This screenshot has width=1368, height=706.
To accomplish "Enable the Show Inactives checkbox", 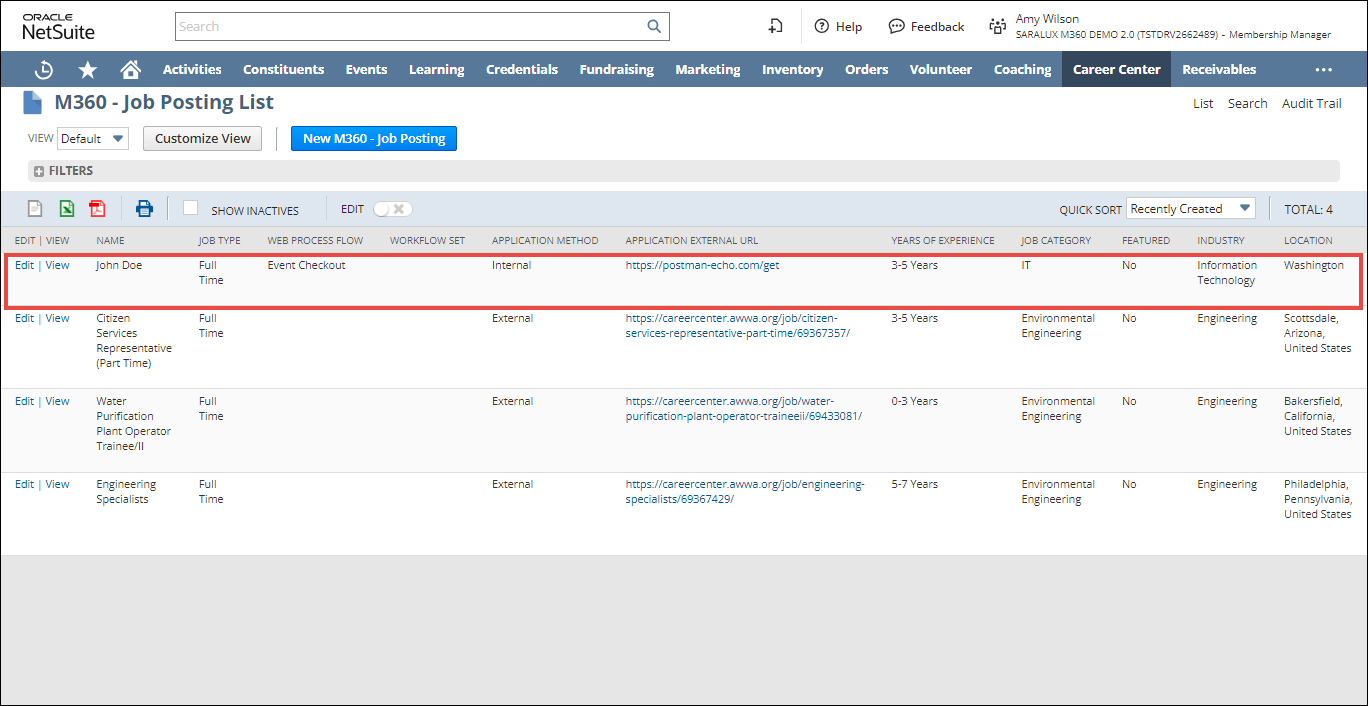I will [190, 208].
